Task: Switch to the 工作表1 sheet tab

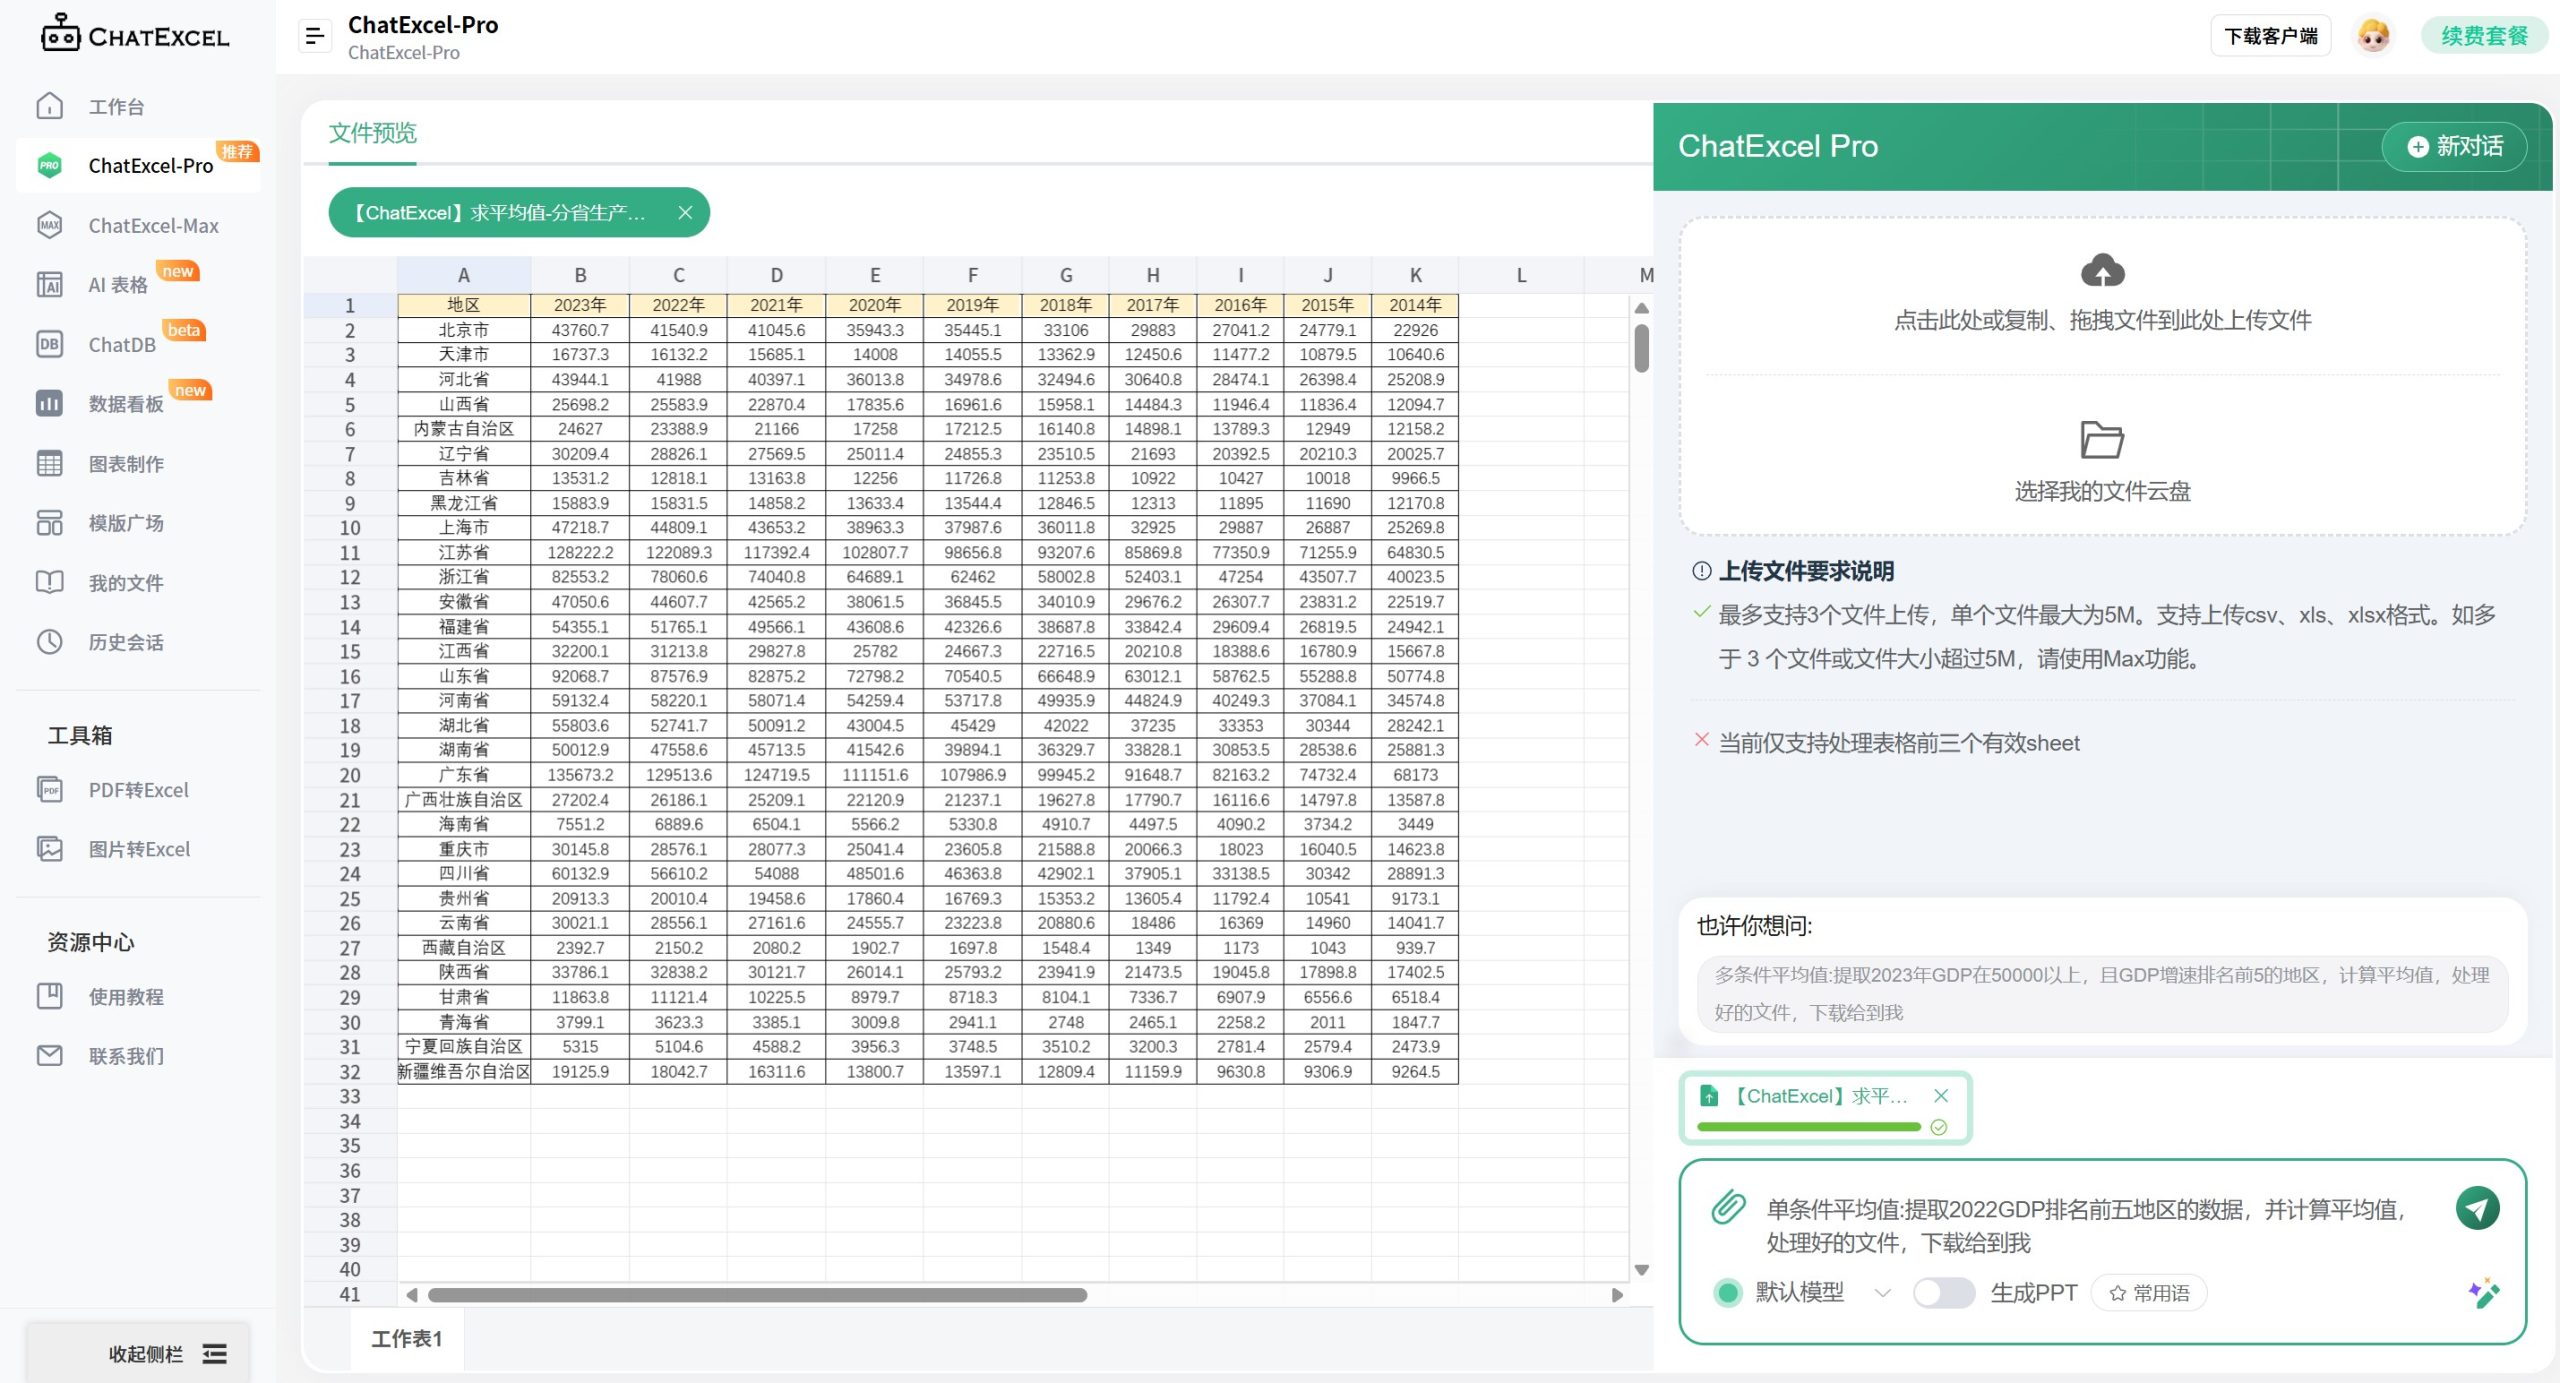Action: click(x=406, y=1337)
